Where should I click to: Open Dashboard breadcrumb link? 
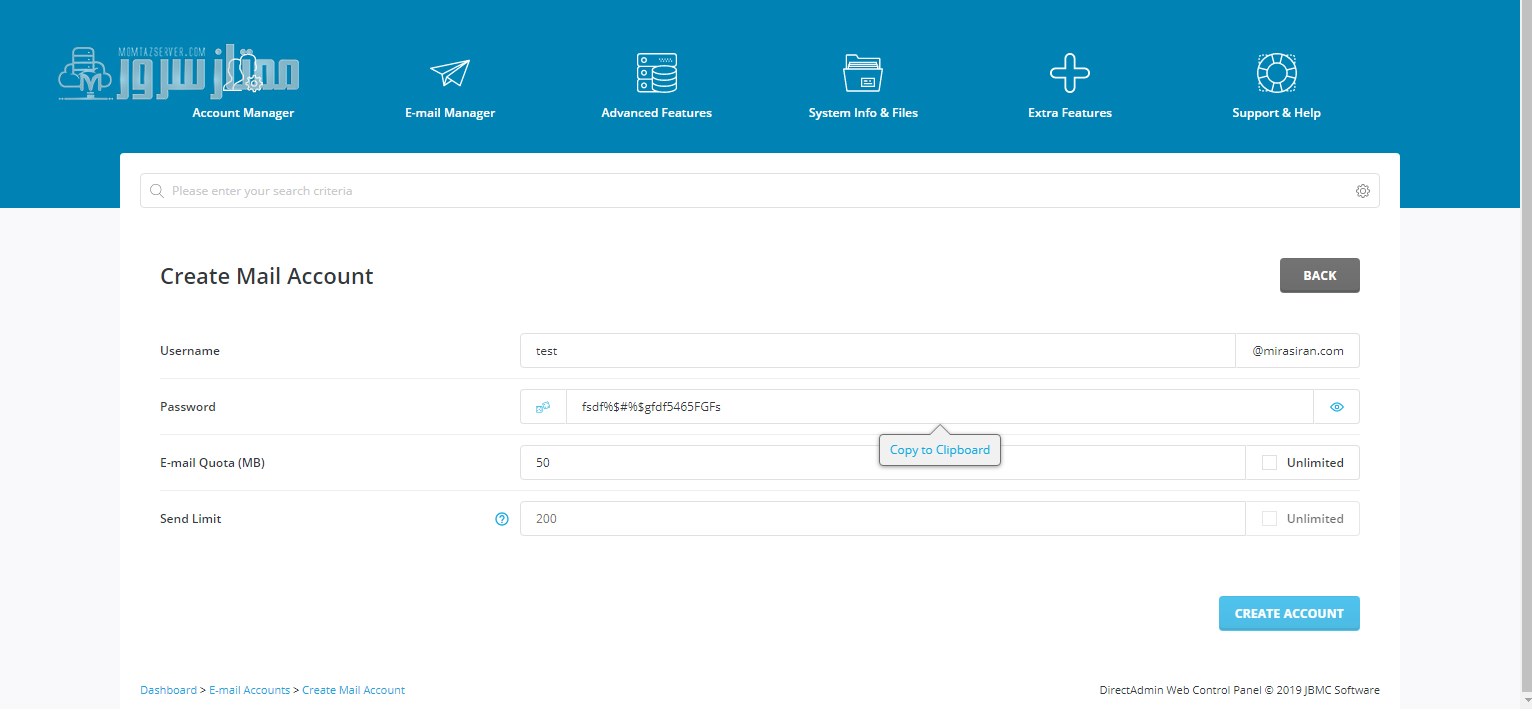coord(168,690)
